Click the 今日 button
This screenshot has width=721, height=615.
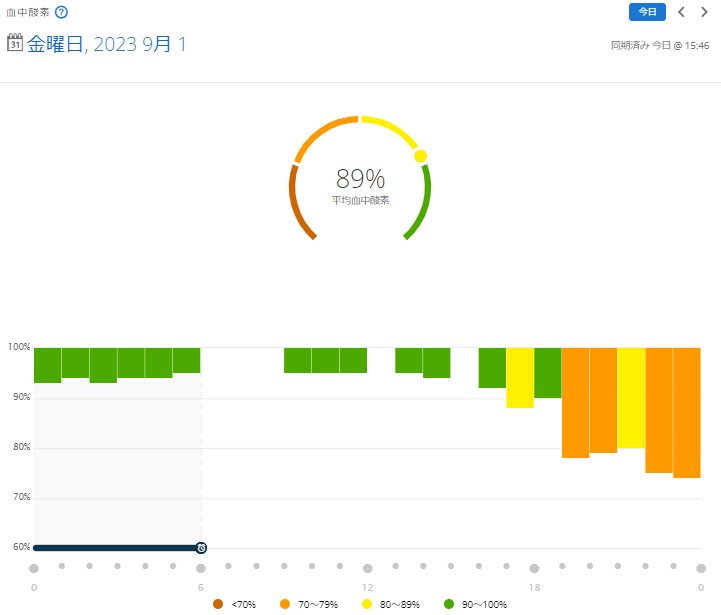point(647,12)
